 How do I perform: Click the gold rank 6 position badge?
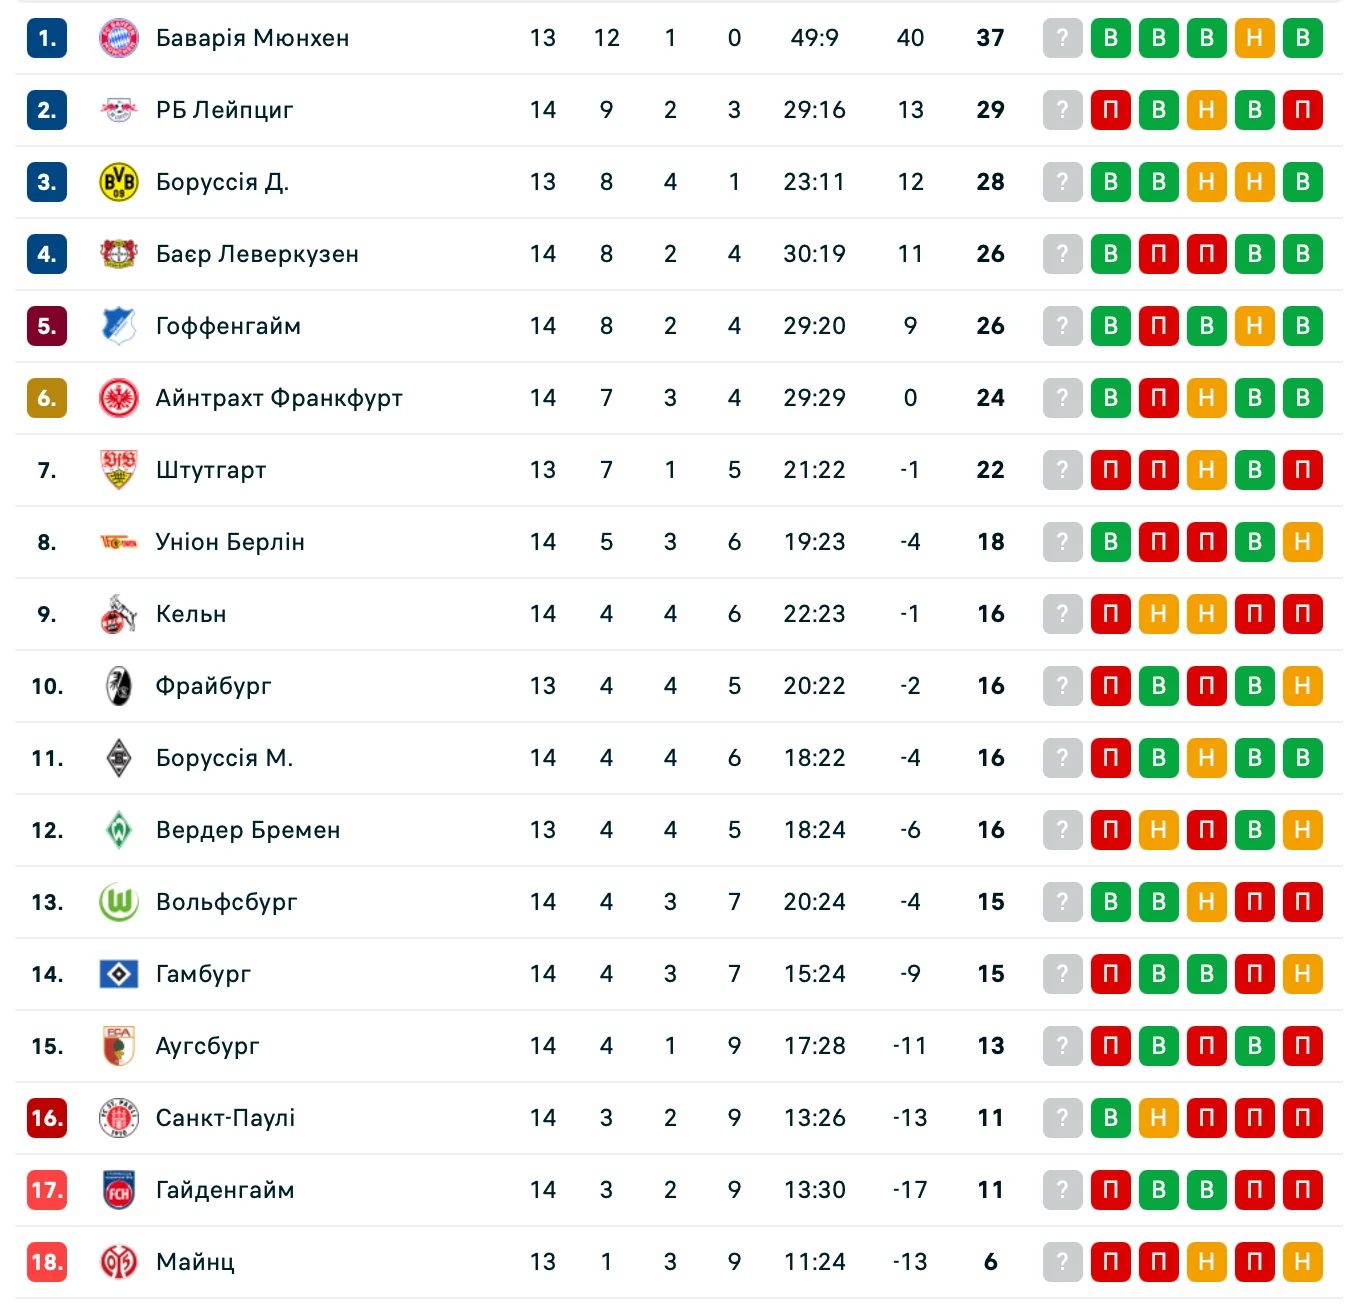47,398
